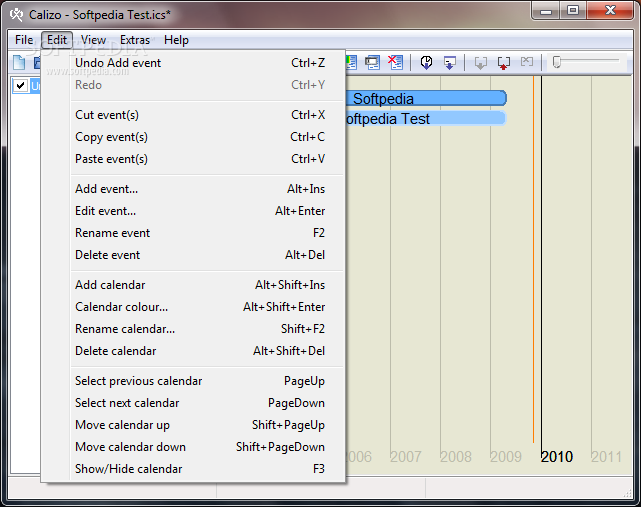The height and width of the screenshot is (507, 641).
Task: Click the 2010 year label on timeline
Action: (x=556, y=457)
